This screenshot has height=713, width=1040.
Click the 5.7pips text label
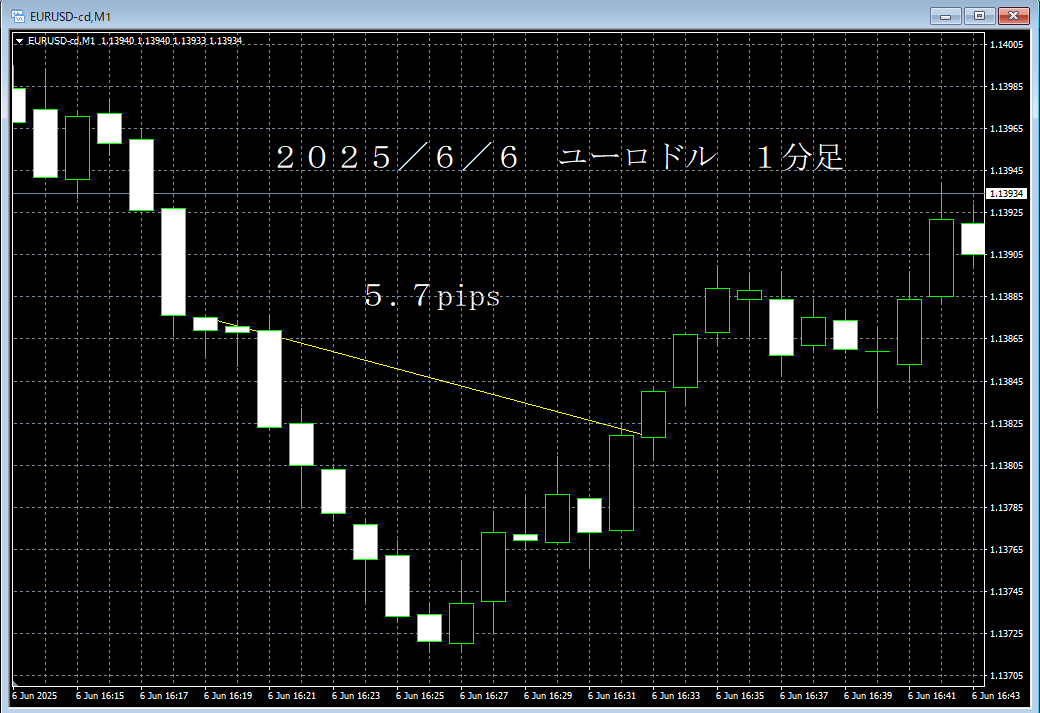click(432, 296)
